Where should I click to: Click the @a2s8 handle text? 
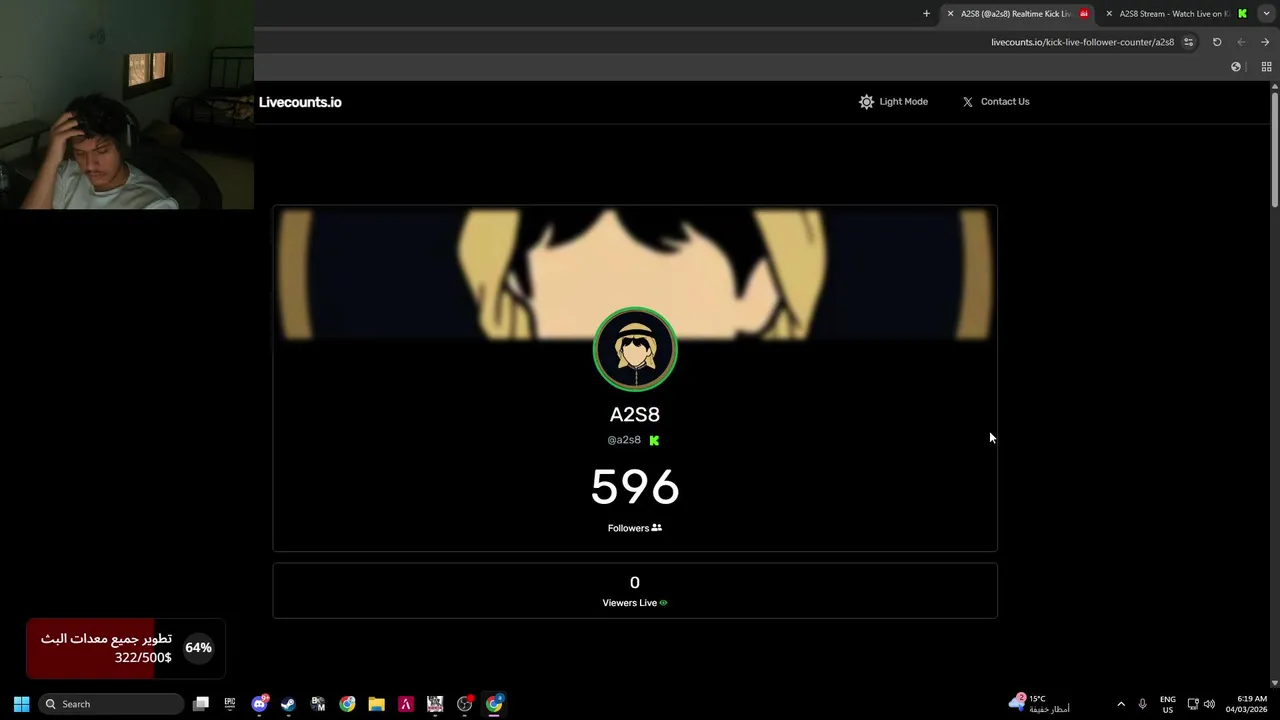click(624, 440)
